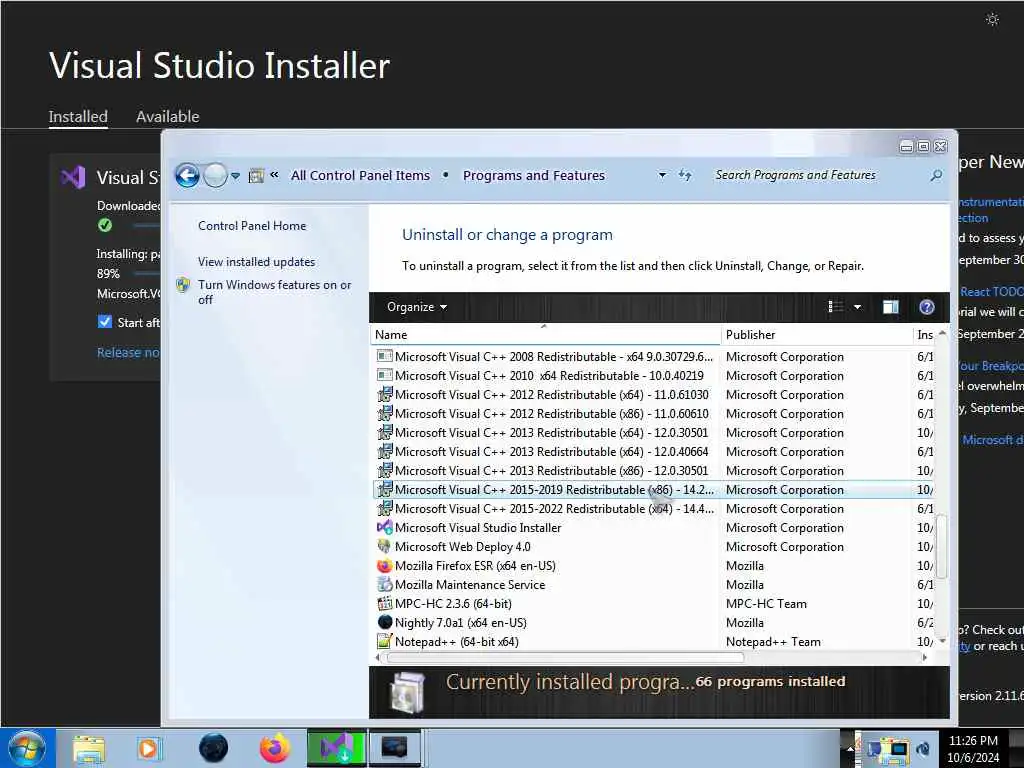Click the Microsoft Visual Studio Installer program icon
The image size is (1024, 768).
tap(385, 527)
